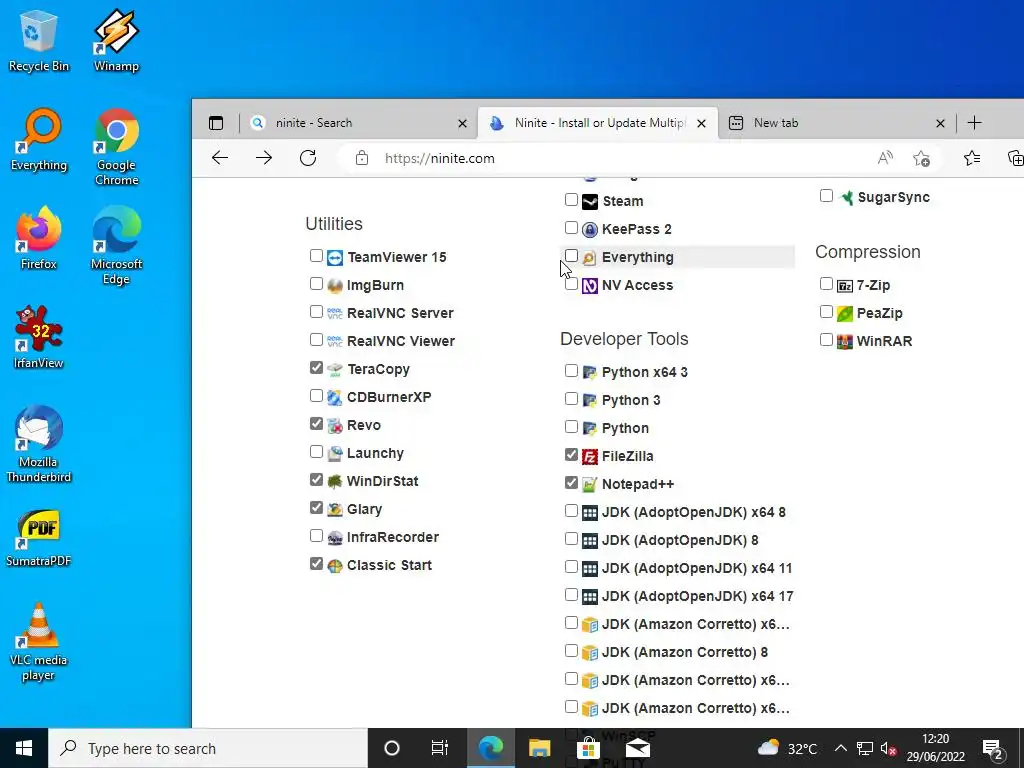Check the 7-Zip checkbox

coord(826,284)
